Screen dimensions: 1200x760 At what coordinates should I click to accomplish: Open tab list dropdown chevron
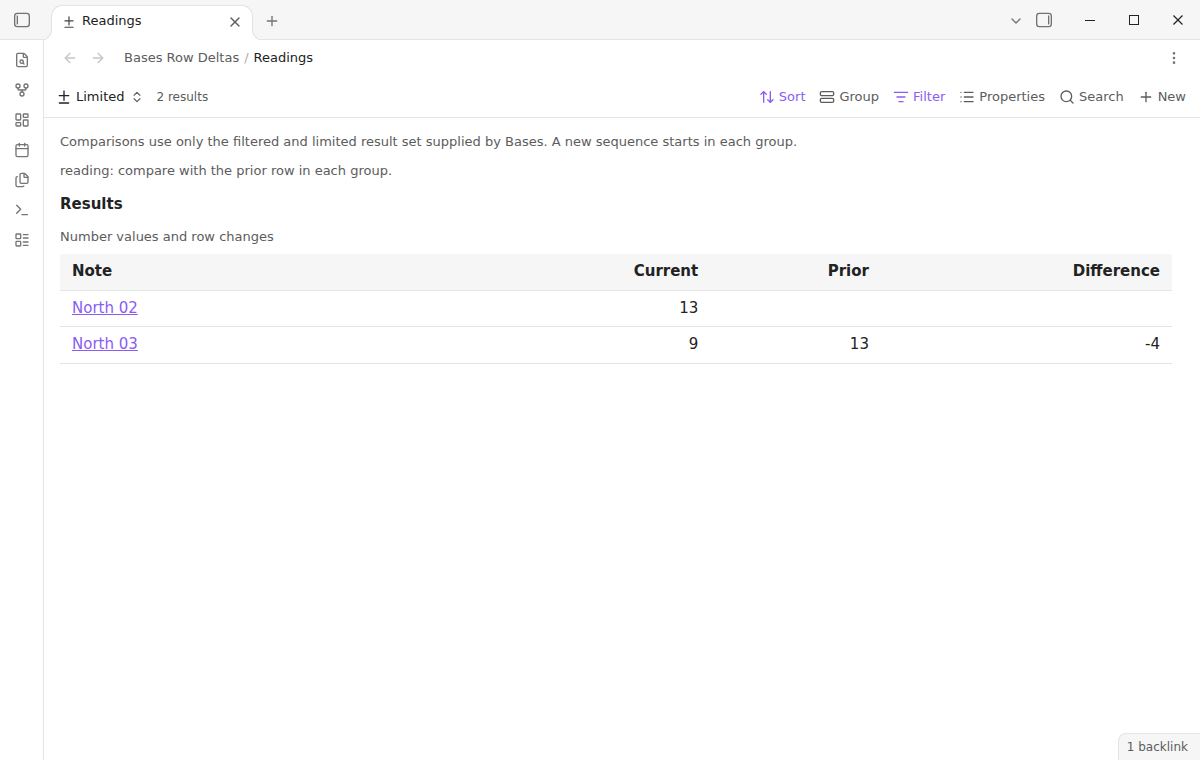click(1016, 20)
